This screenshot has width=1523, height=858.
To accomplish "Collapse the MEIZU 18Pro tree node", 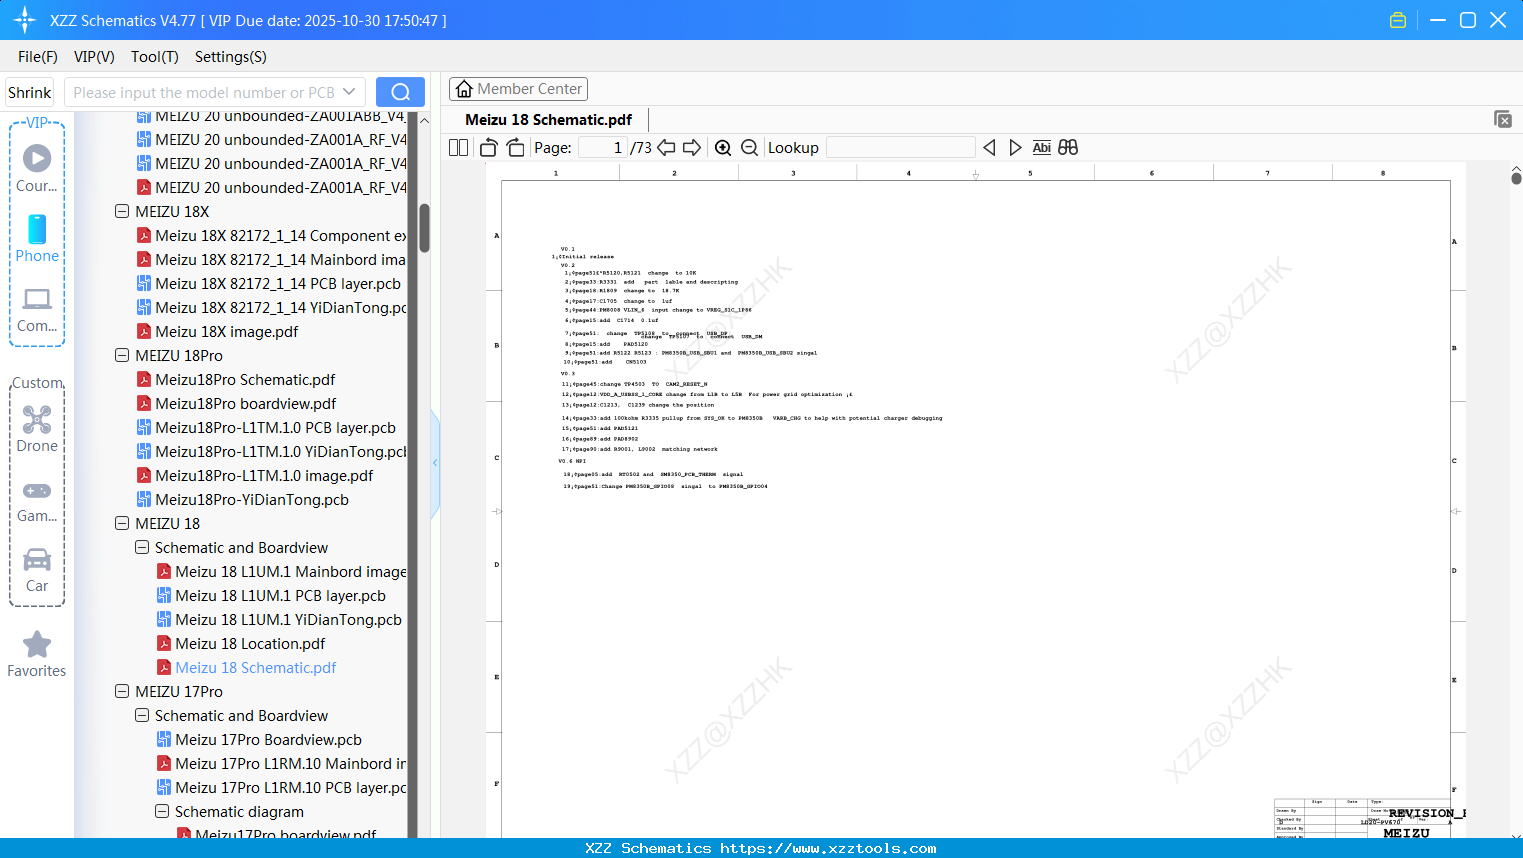I will [x=122, y=356].
